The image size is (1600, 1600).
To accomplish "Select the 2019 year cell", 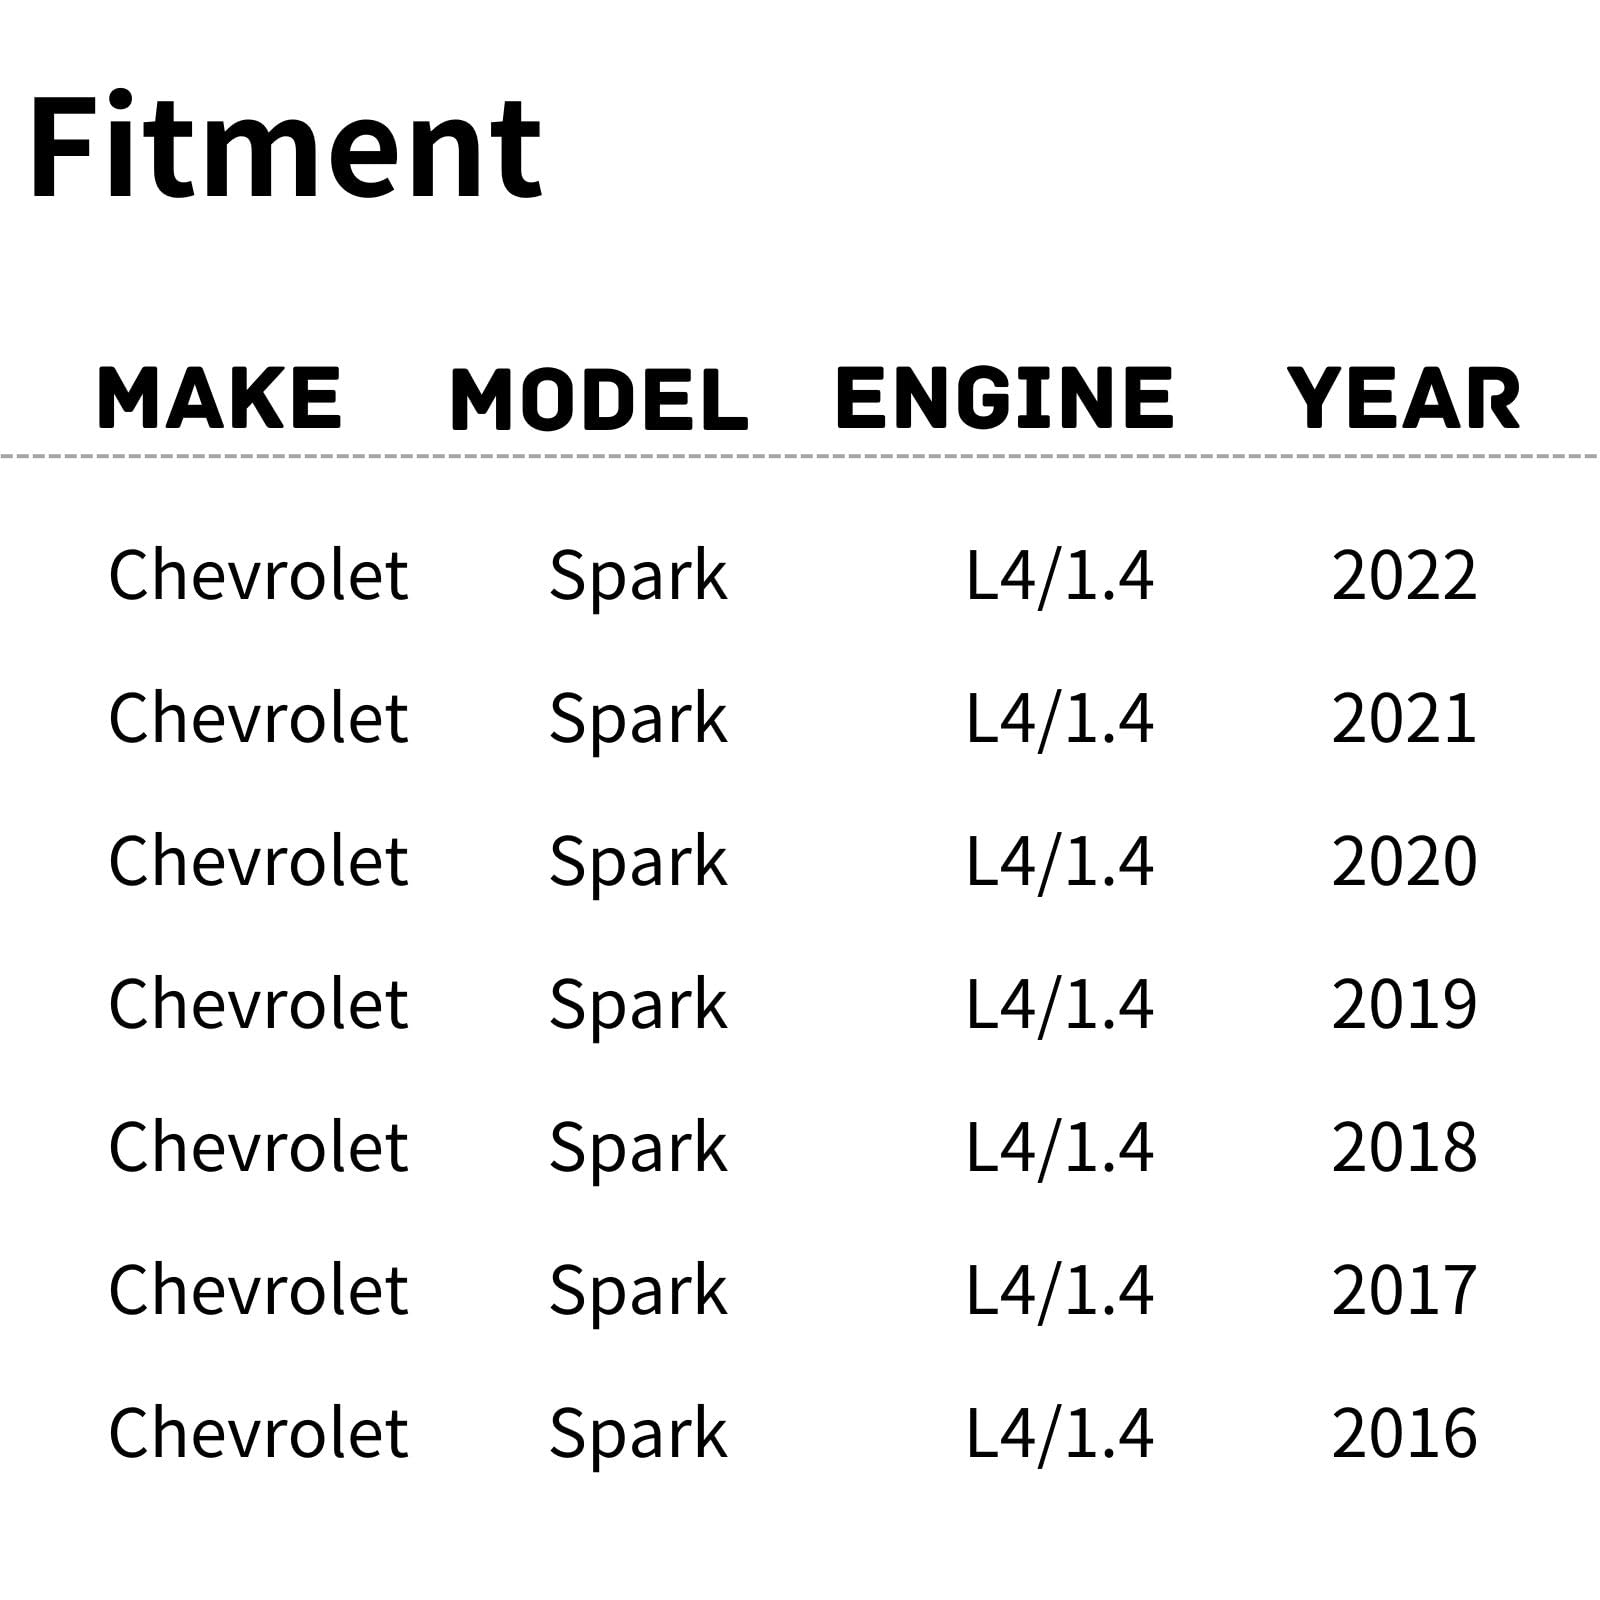I will (x=1404, y=1005).
